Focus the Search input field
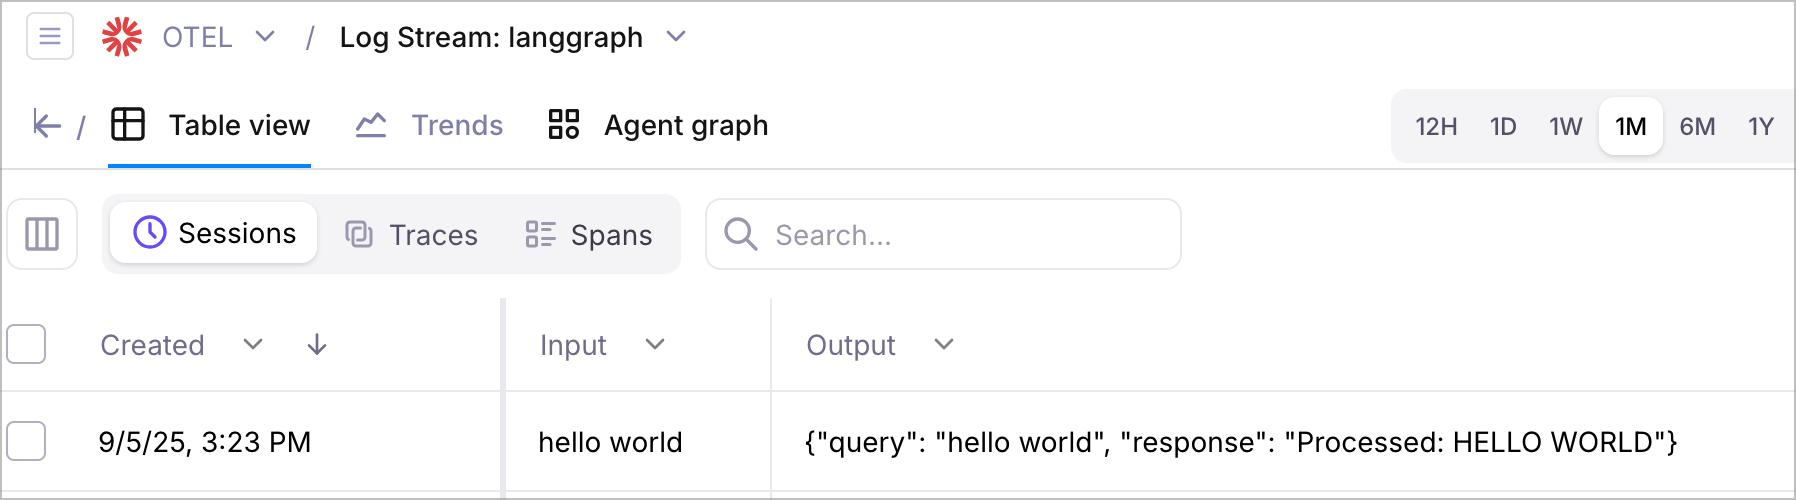The width and height of the screenshot is (1796, 500). coord(943,234)
